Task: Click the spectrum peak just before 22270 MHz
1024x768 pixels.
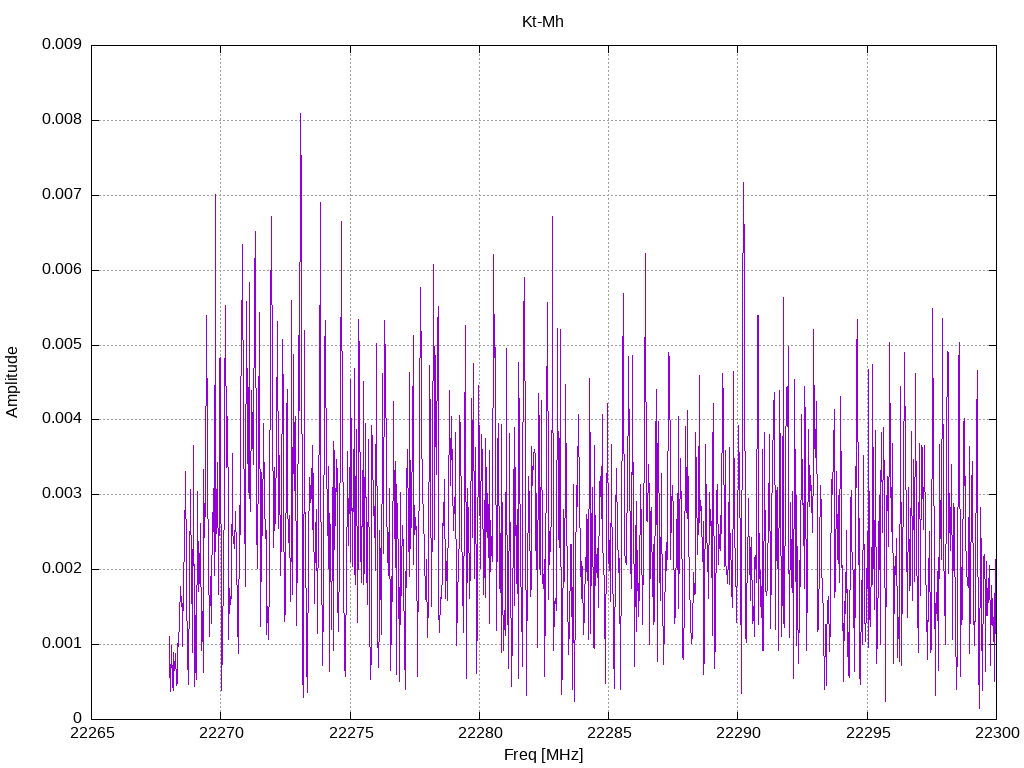Action: pos(216,195)
